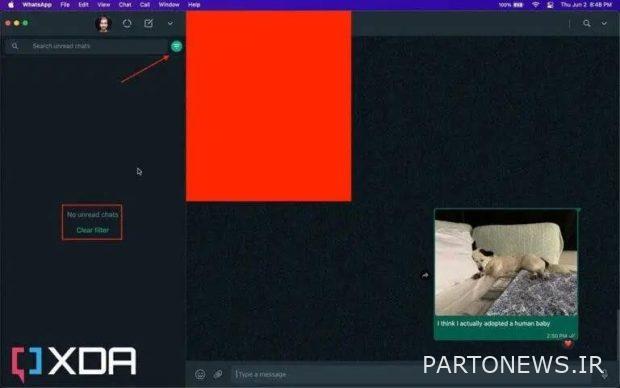This screenshot has width=620, height=388.
Task: Open the dog photo thumbnail
Action: (506, 263)
